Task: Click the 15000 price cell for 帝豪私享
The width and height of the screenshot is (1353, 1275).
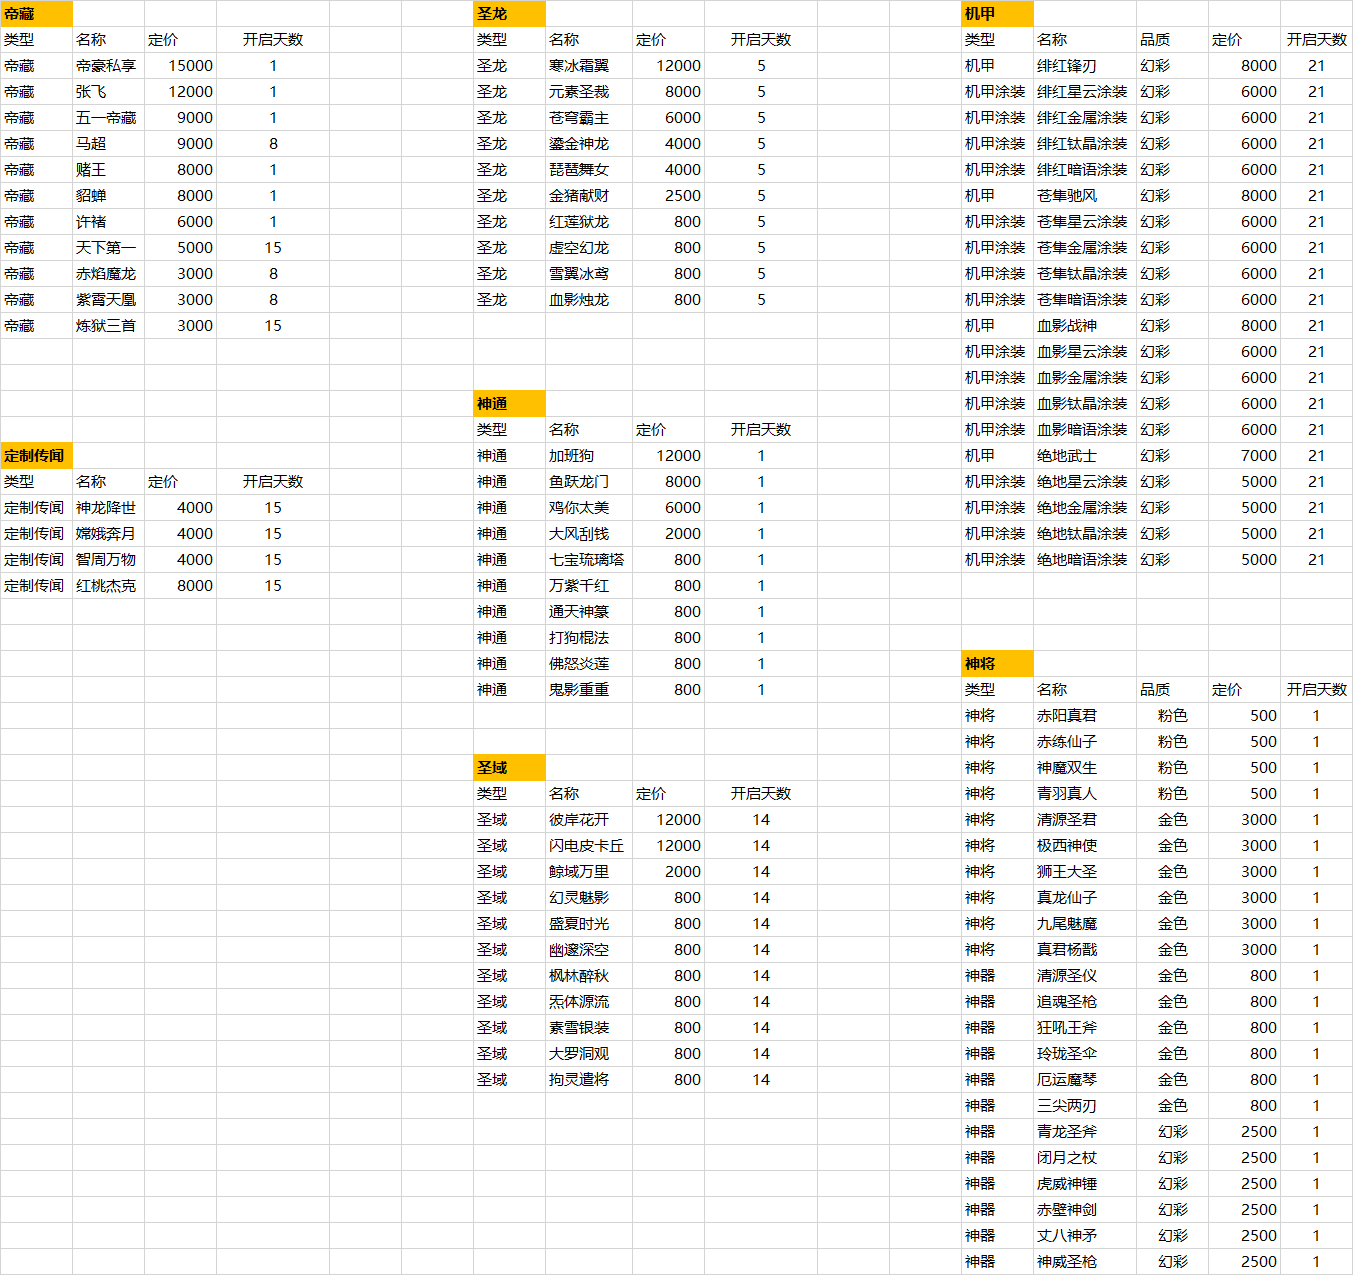Action: point(181,66)
